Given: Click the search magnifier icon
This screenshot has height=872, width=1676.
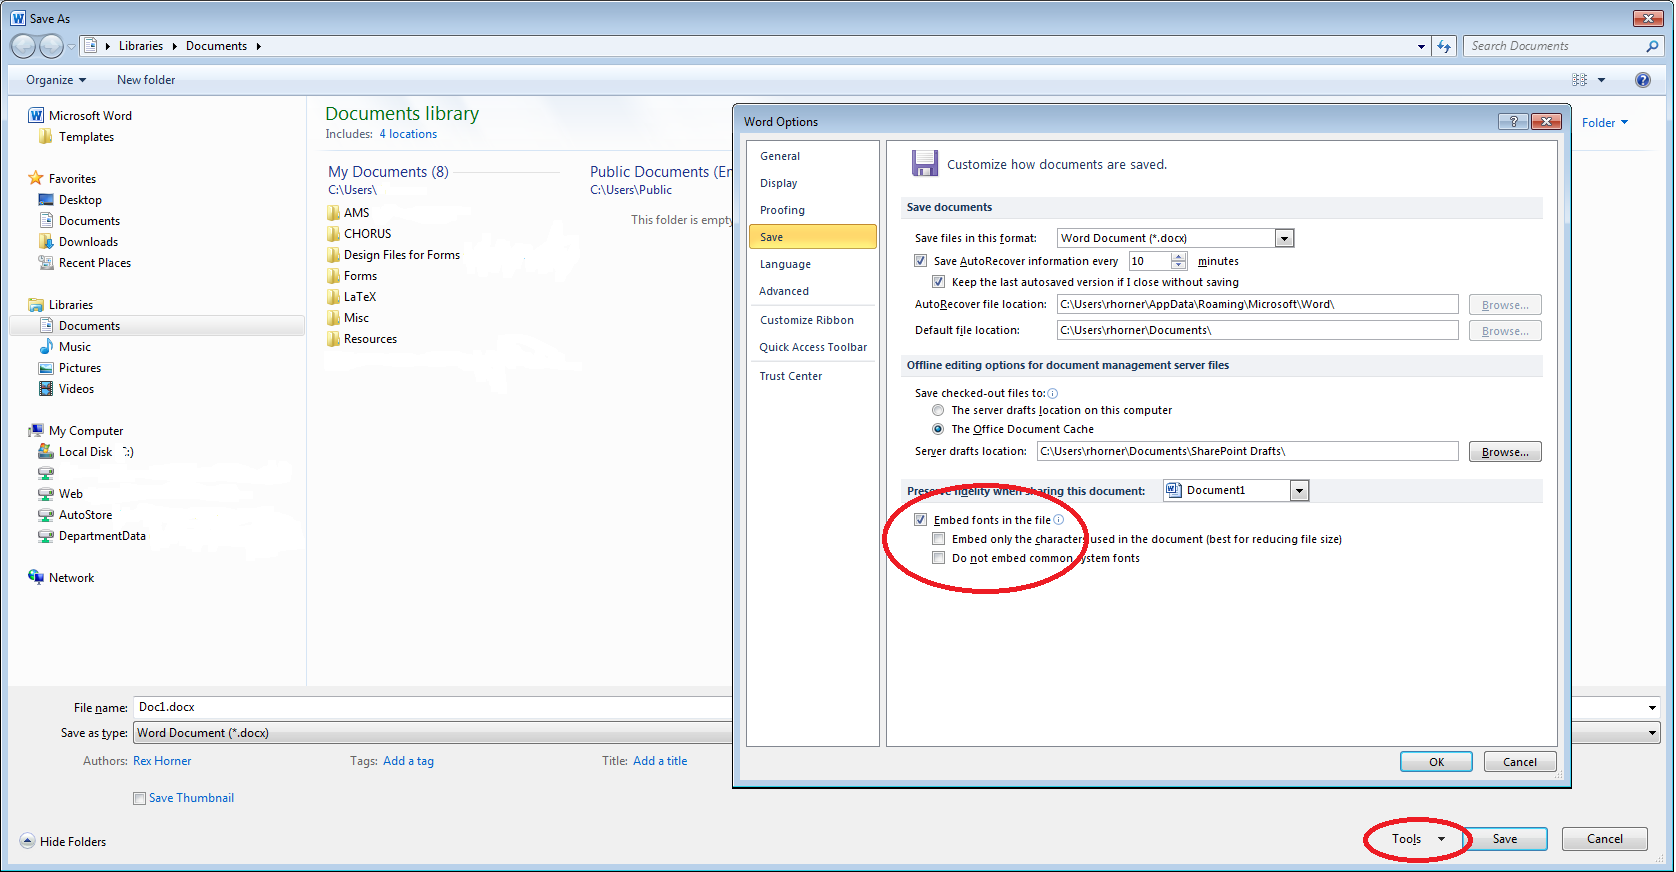Looking at the screenshot, I should pos(1652,46).
